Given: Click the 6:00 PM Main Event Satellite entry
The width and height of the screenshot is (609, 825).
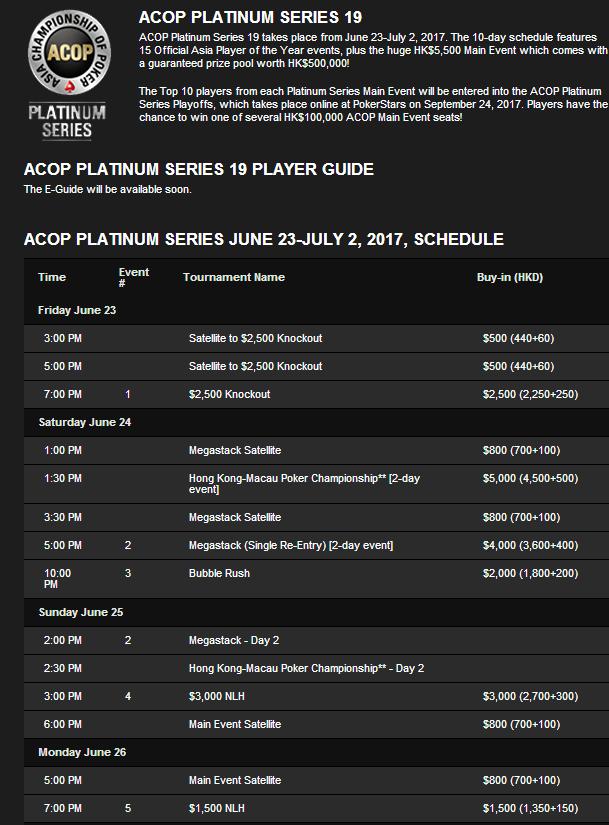Looking at the screenshot, I should coord(234,724).
